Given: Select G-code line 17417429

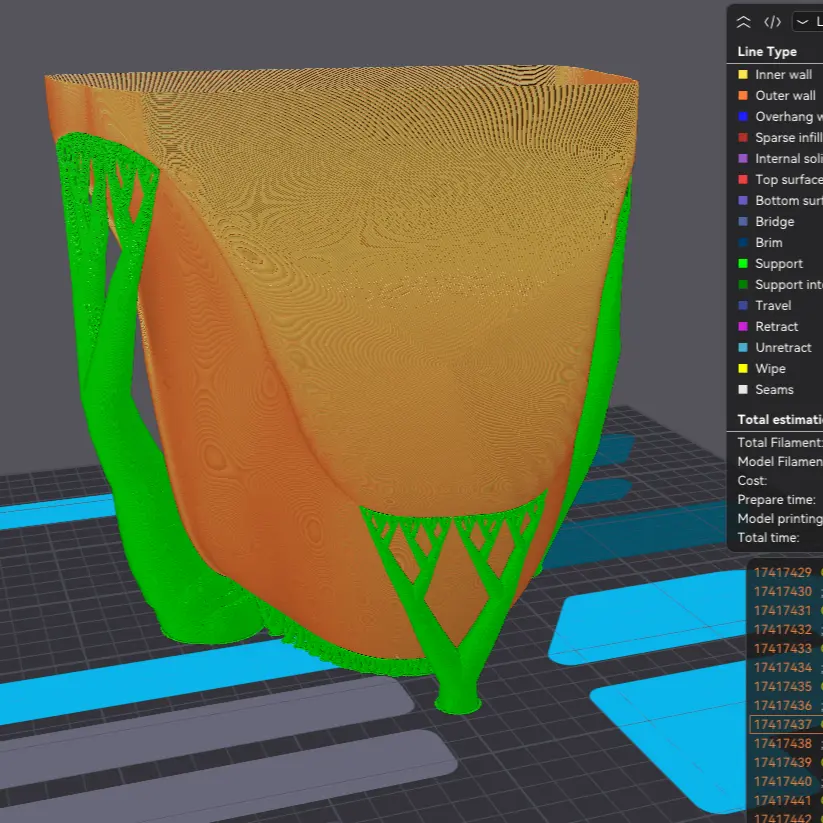Looking at the screenshot, I should point(782,572).
